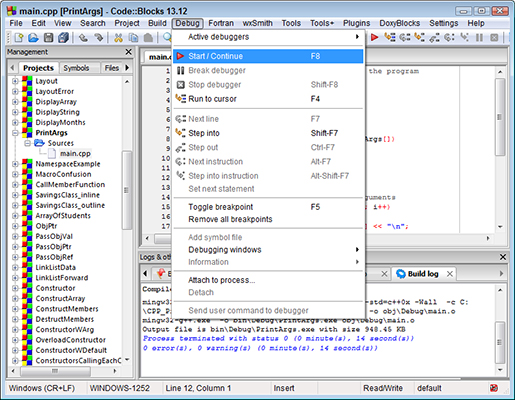Screen dimensions: 515x400
Task: Select the Build log tab
Action: point(423,274)
